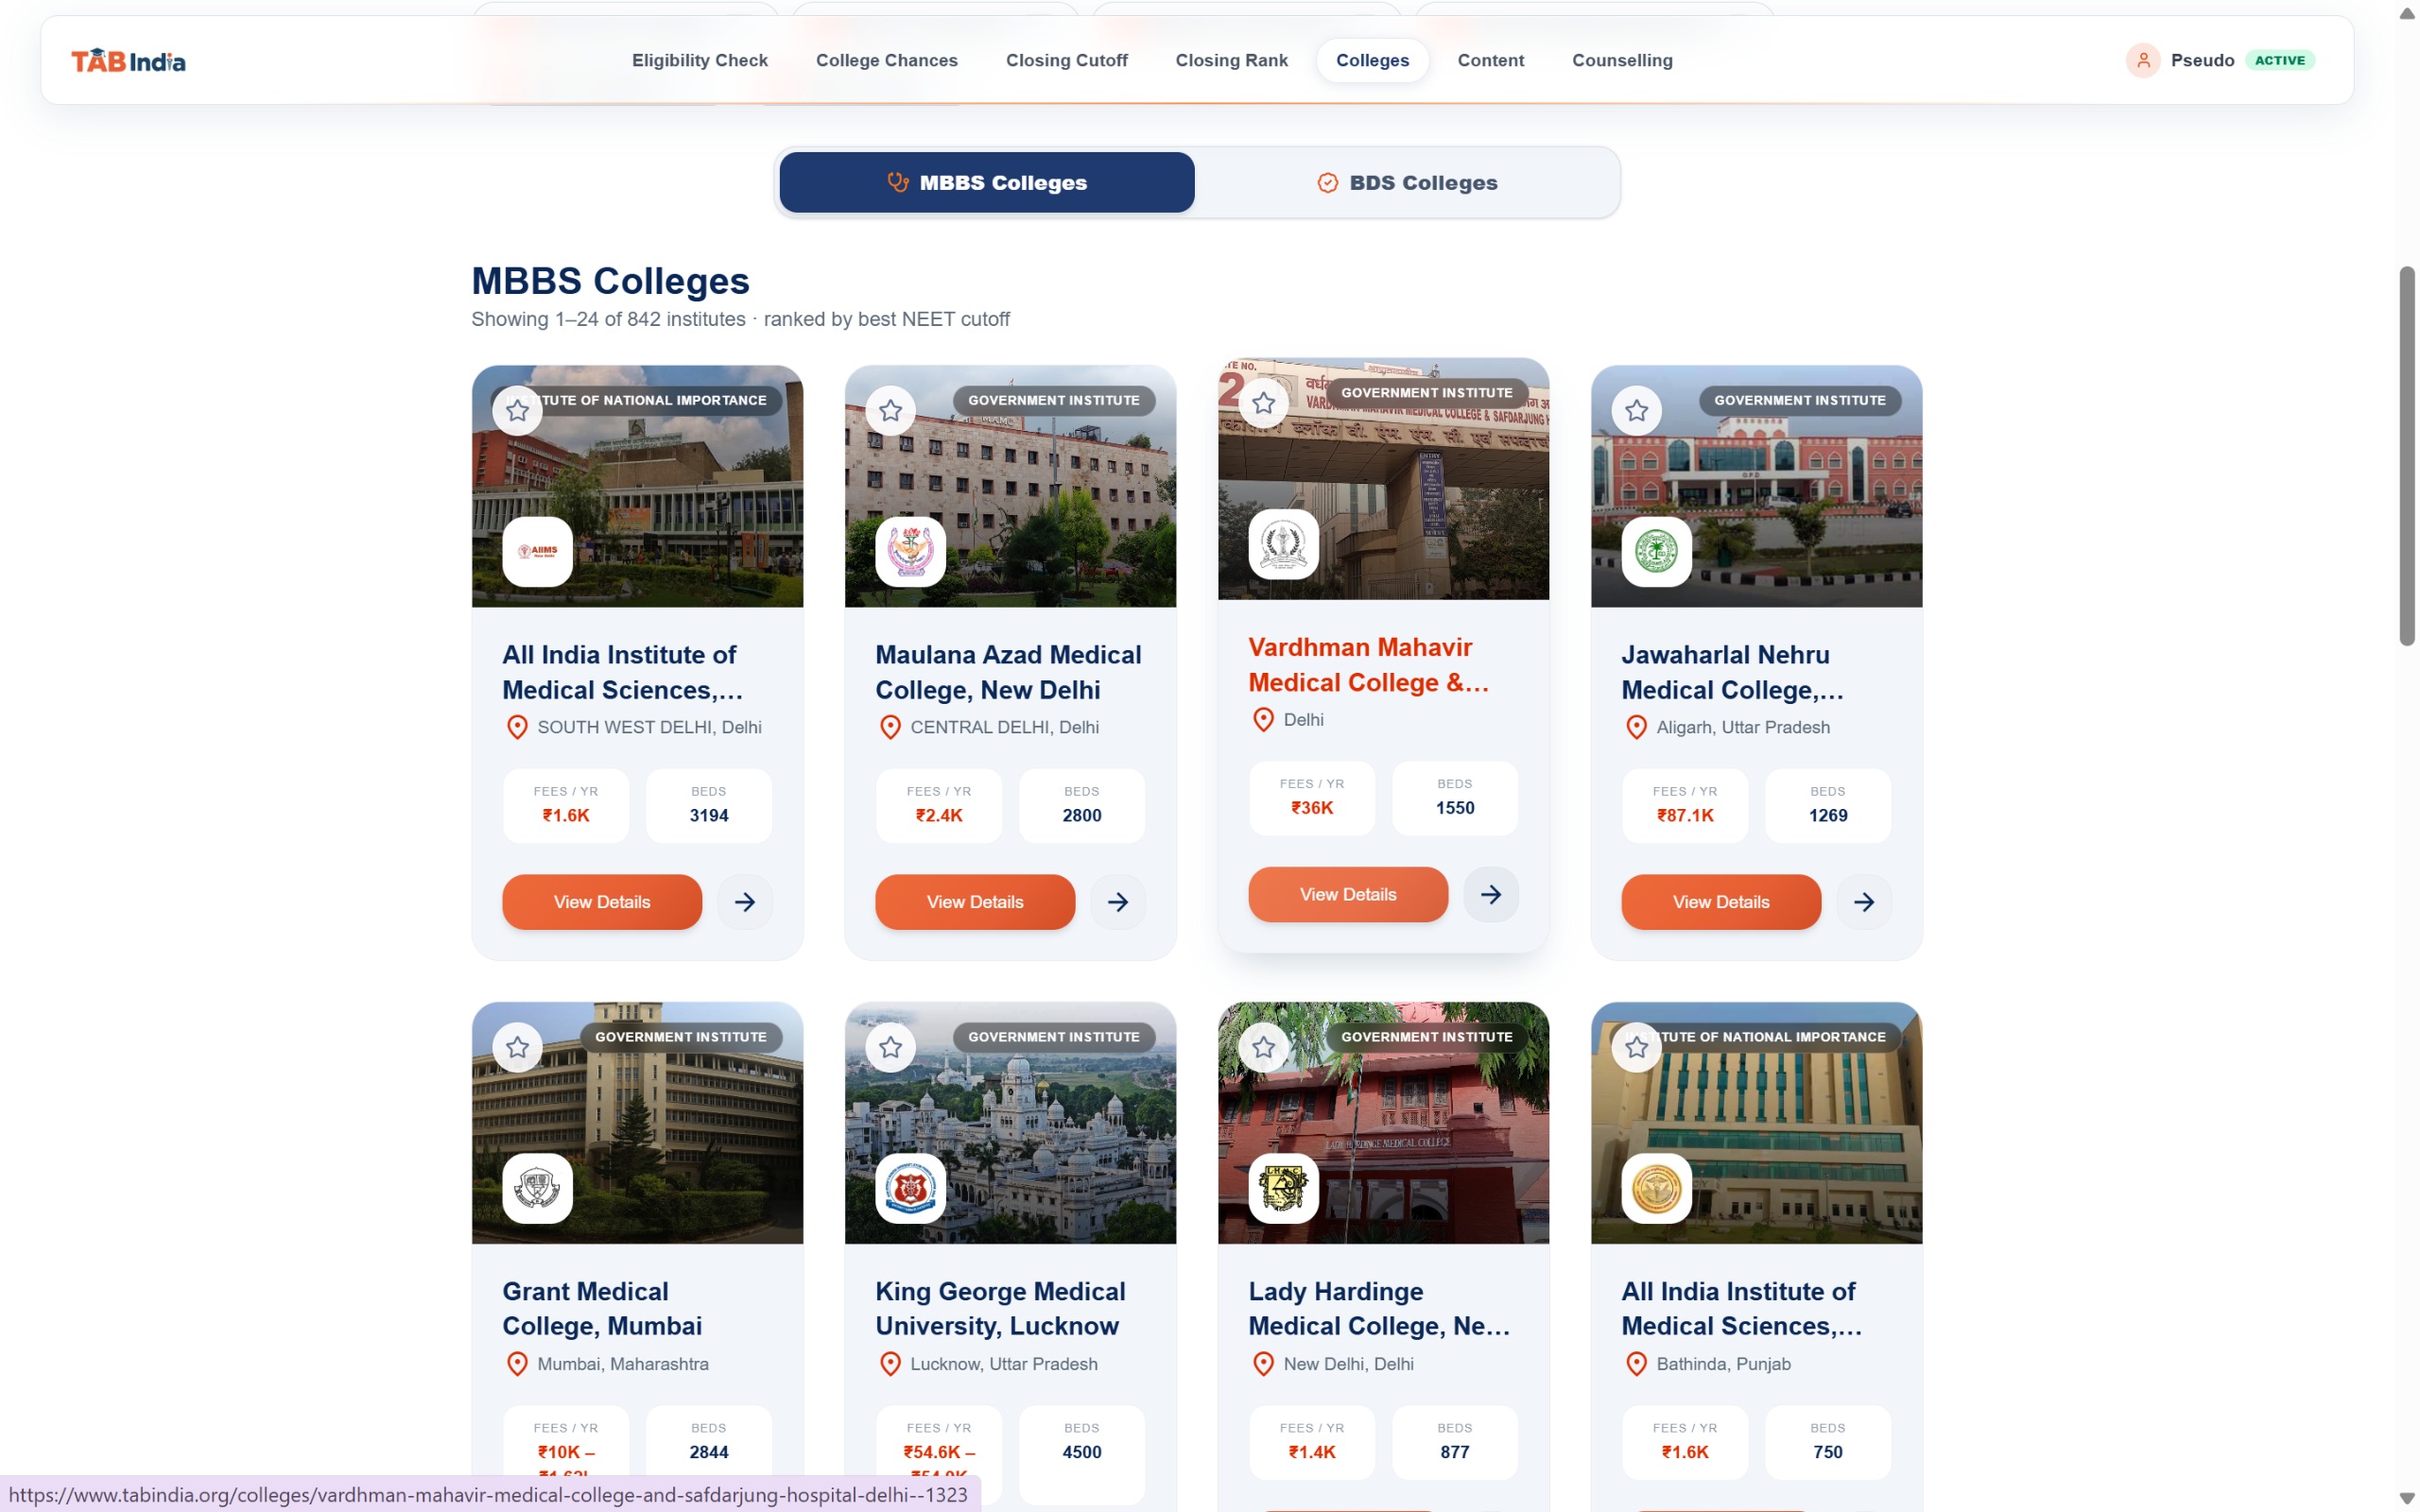Open Closing Rank nav item
This screenshot has height=1512, width=2420.
coord(1231,60)
